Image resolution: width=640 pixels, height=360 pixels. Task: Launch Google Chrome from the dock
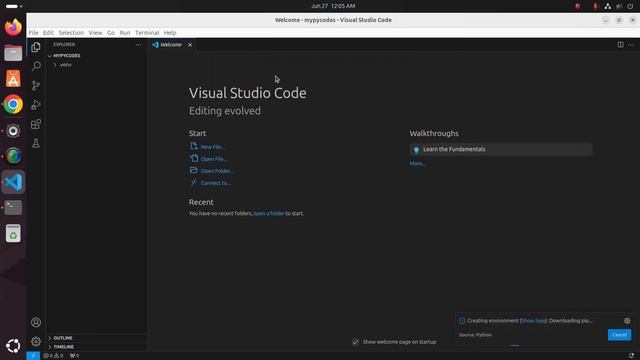coord(13,104)
